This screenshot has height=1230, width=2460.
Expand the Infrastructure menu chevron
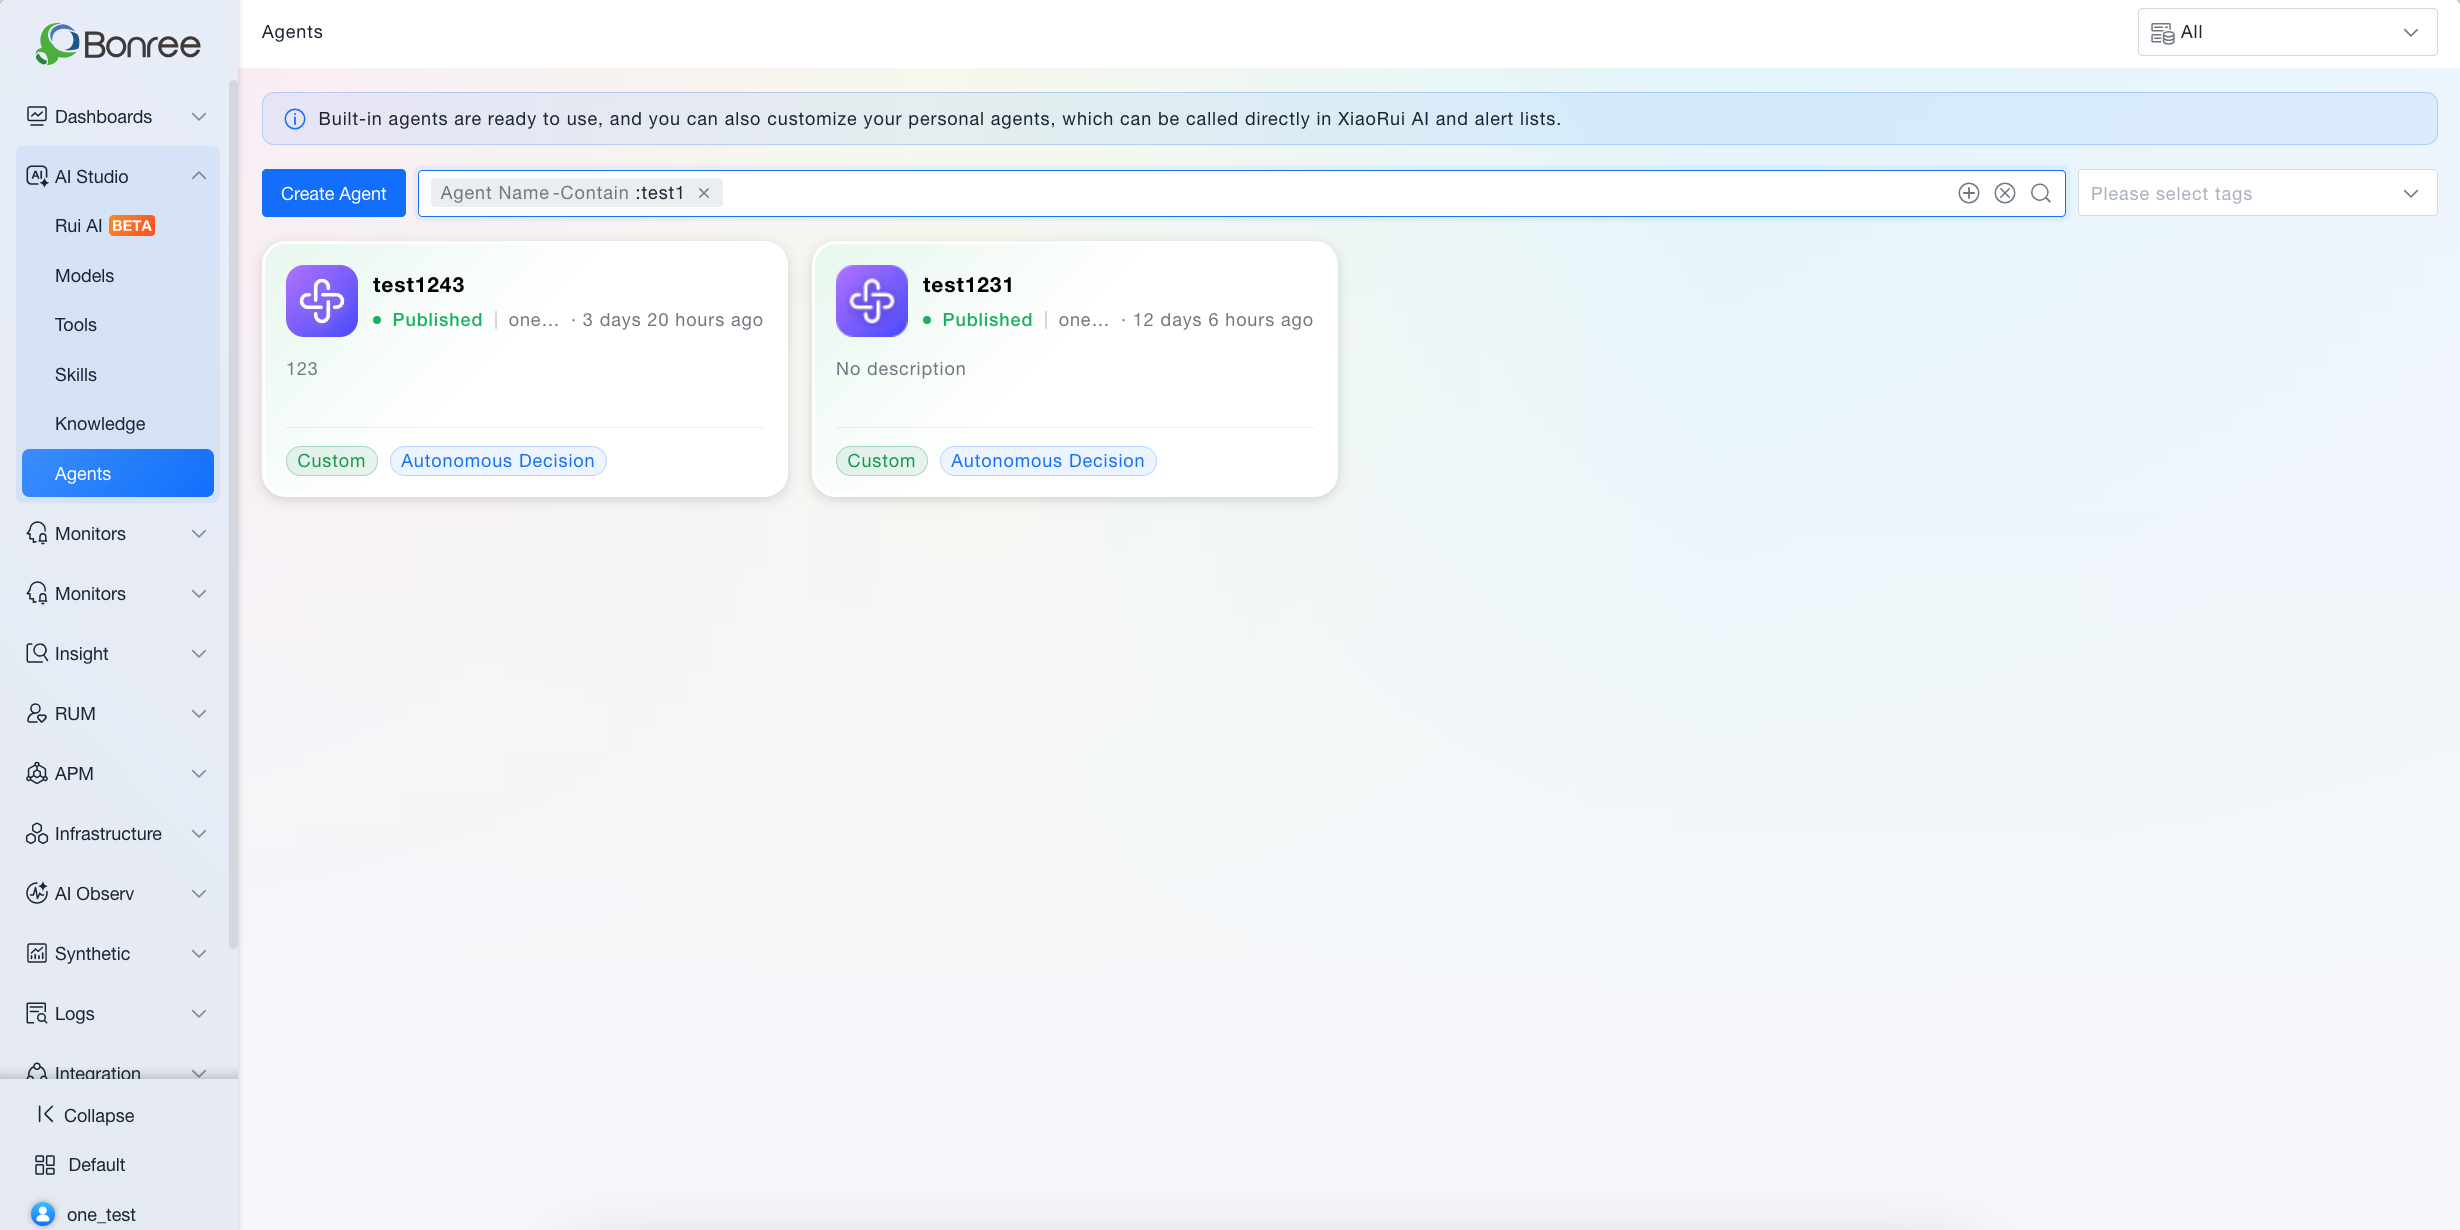pos(199,833)
